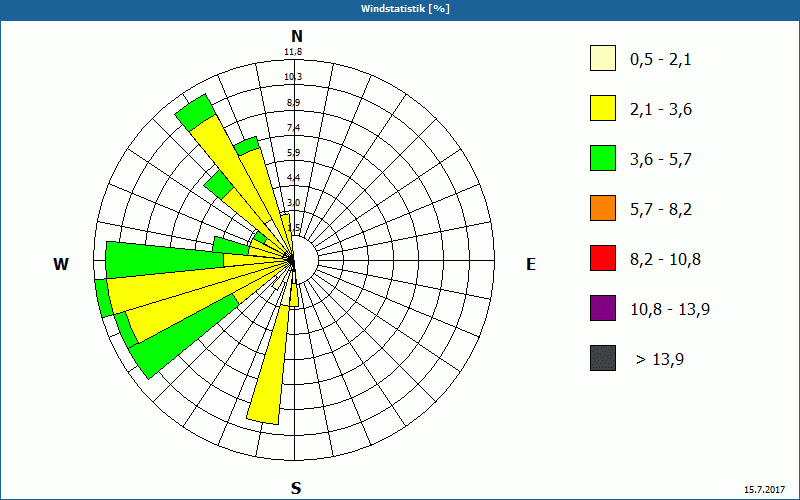Screen dimensions: 800x500
Task: Click the legend label '8,2 - 10,8'
Action: point(665,260)
